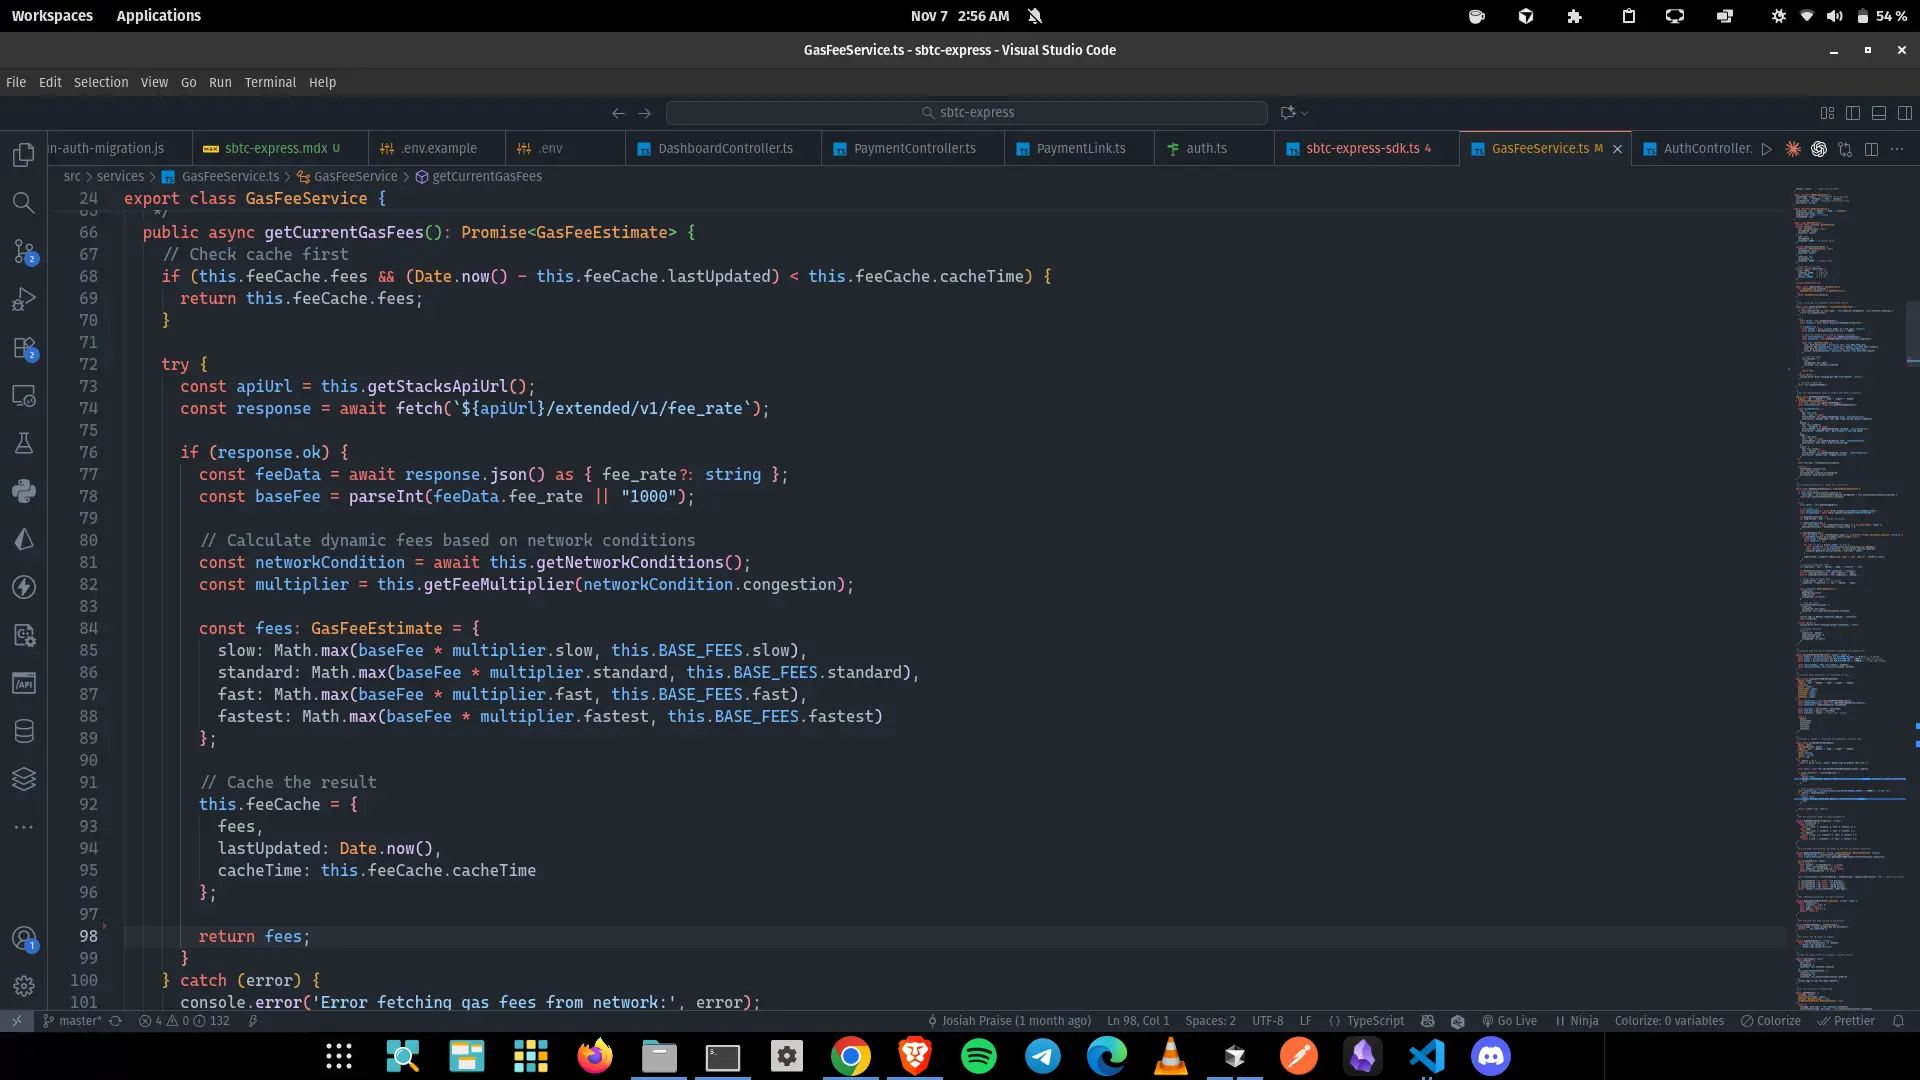Select the Python extension icon in sidebar
Viewport: 1920px width, 1080px height.
[x=24, y=491]
